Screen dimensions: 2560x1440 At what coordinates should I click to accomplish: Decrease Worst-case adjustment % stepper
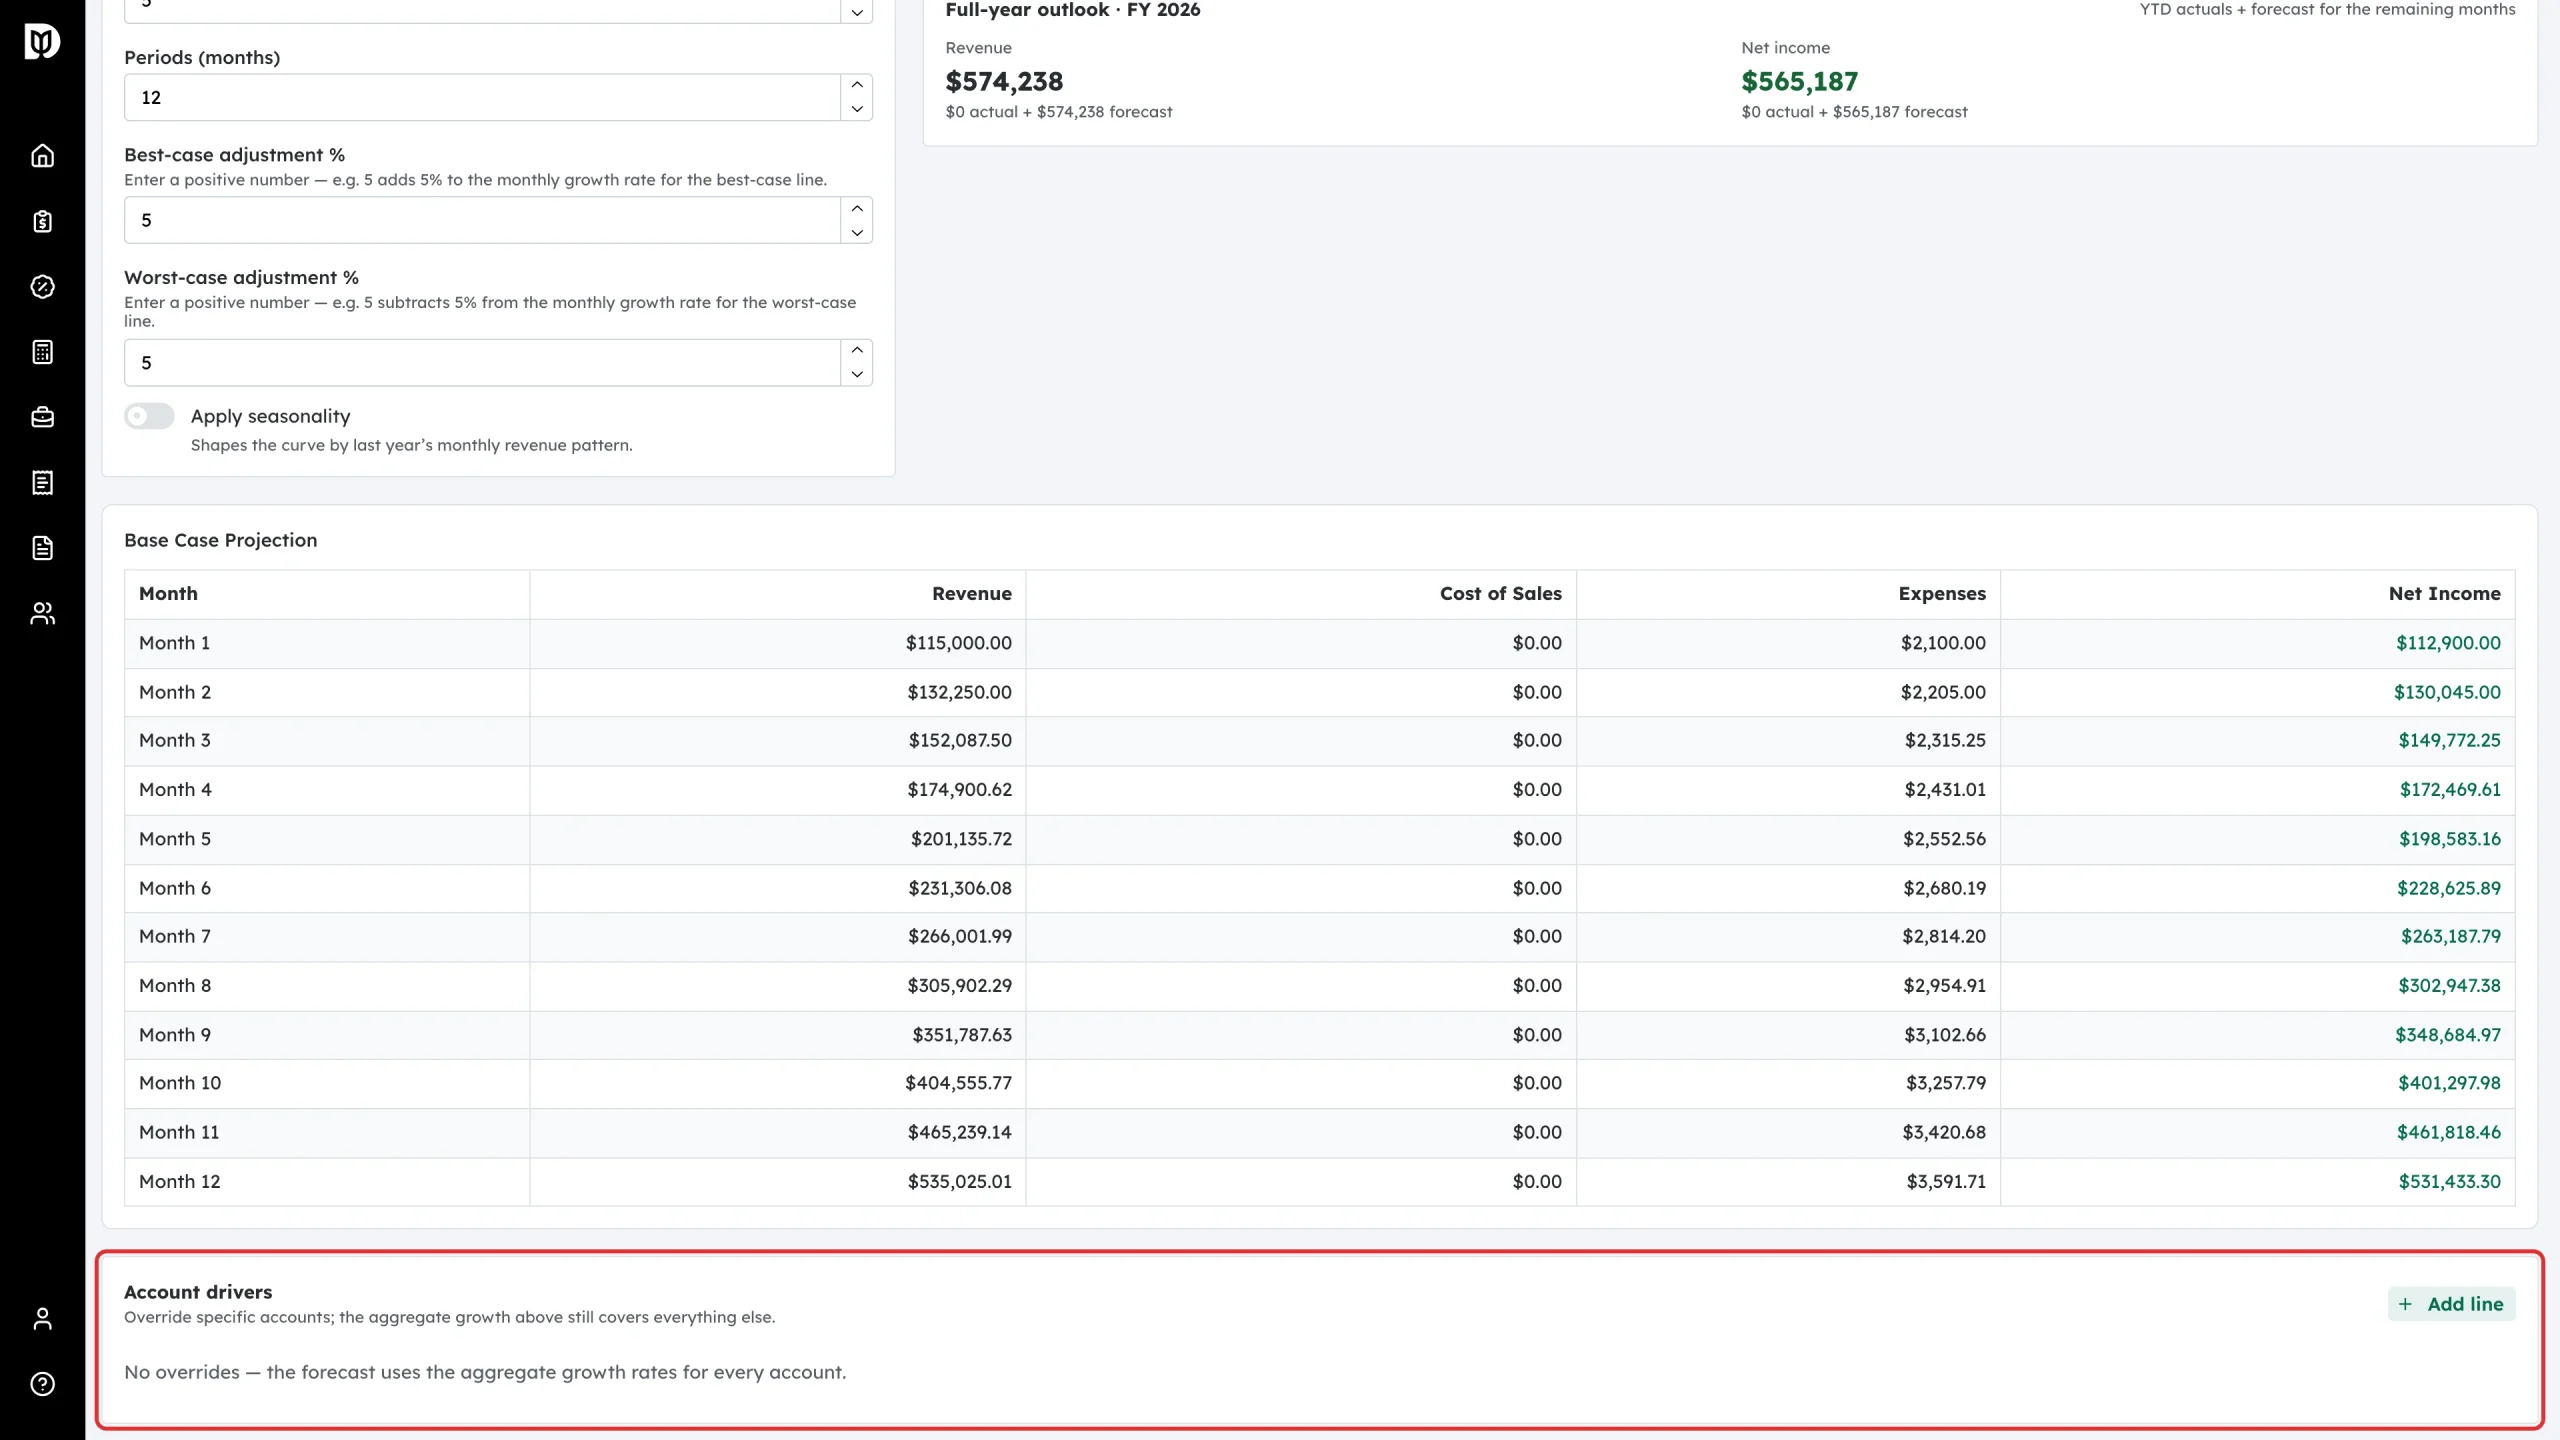(857, 374)
